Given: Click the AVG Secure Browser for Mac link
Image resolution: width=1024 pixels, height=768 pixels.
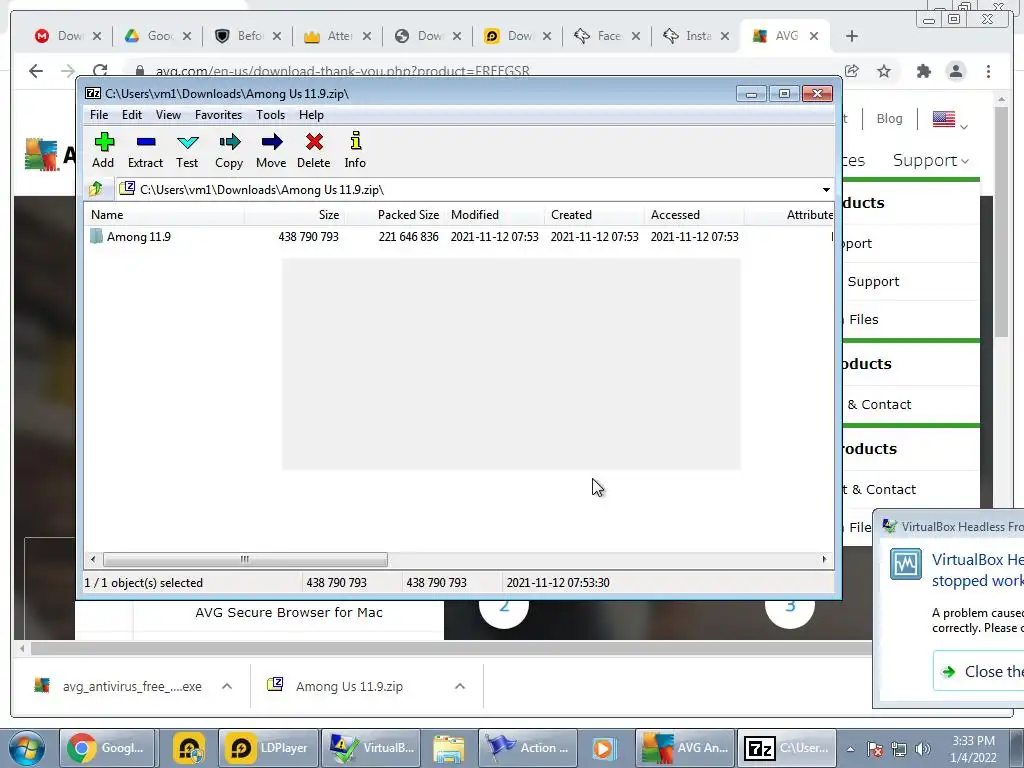Looking at the screenshot, I should [x=289, y=613].
